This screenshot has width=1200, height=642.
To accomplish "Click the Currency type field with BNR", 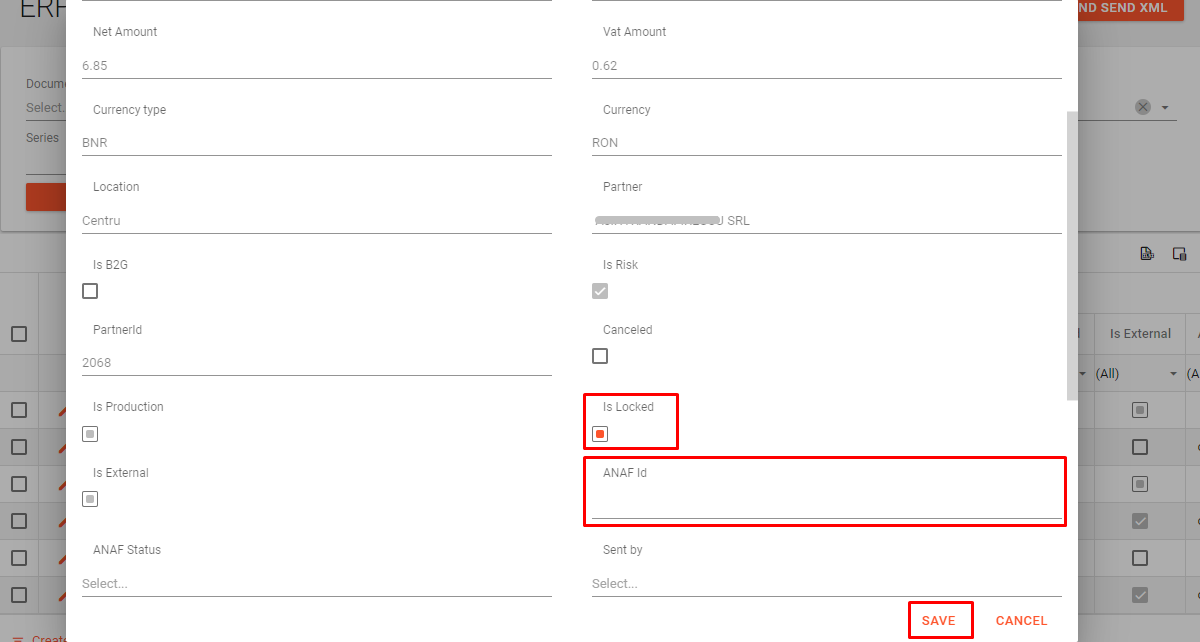I will click(317, 143).
